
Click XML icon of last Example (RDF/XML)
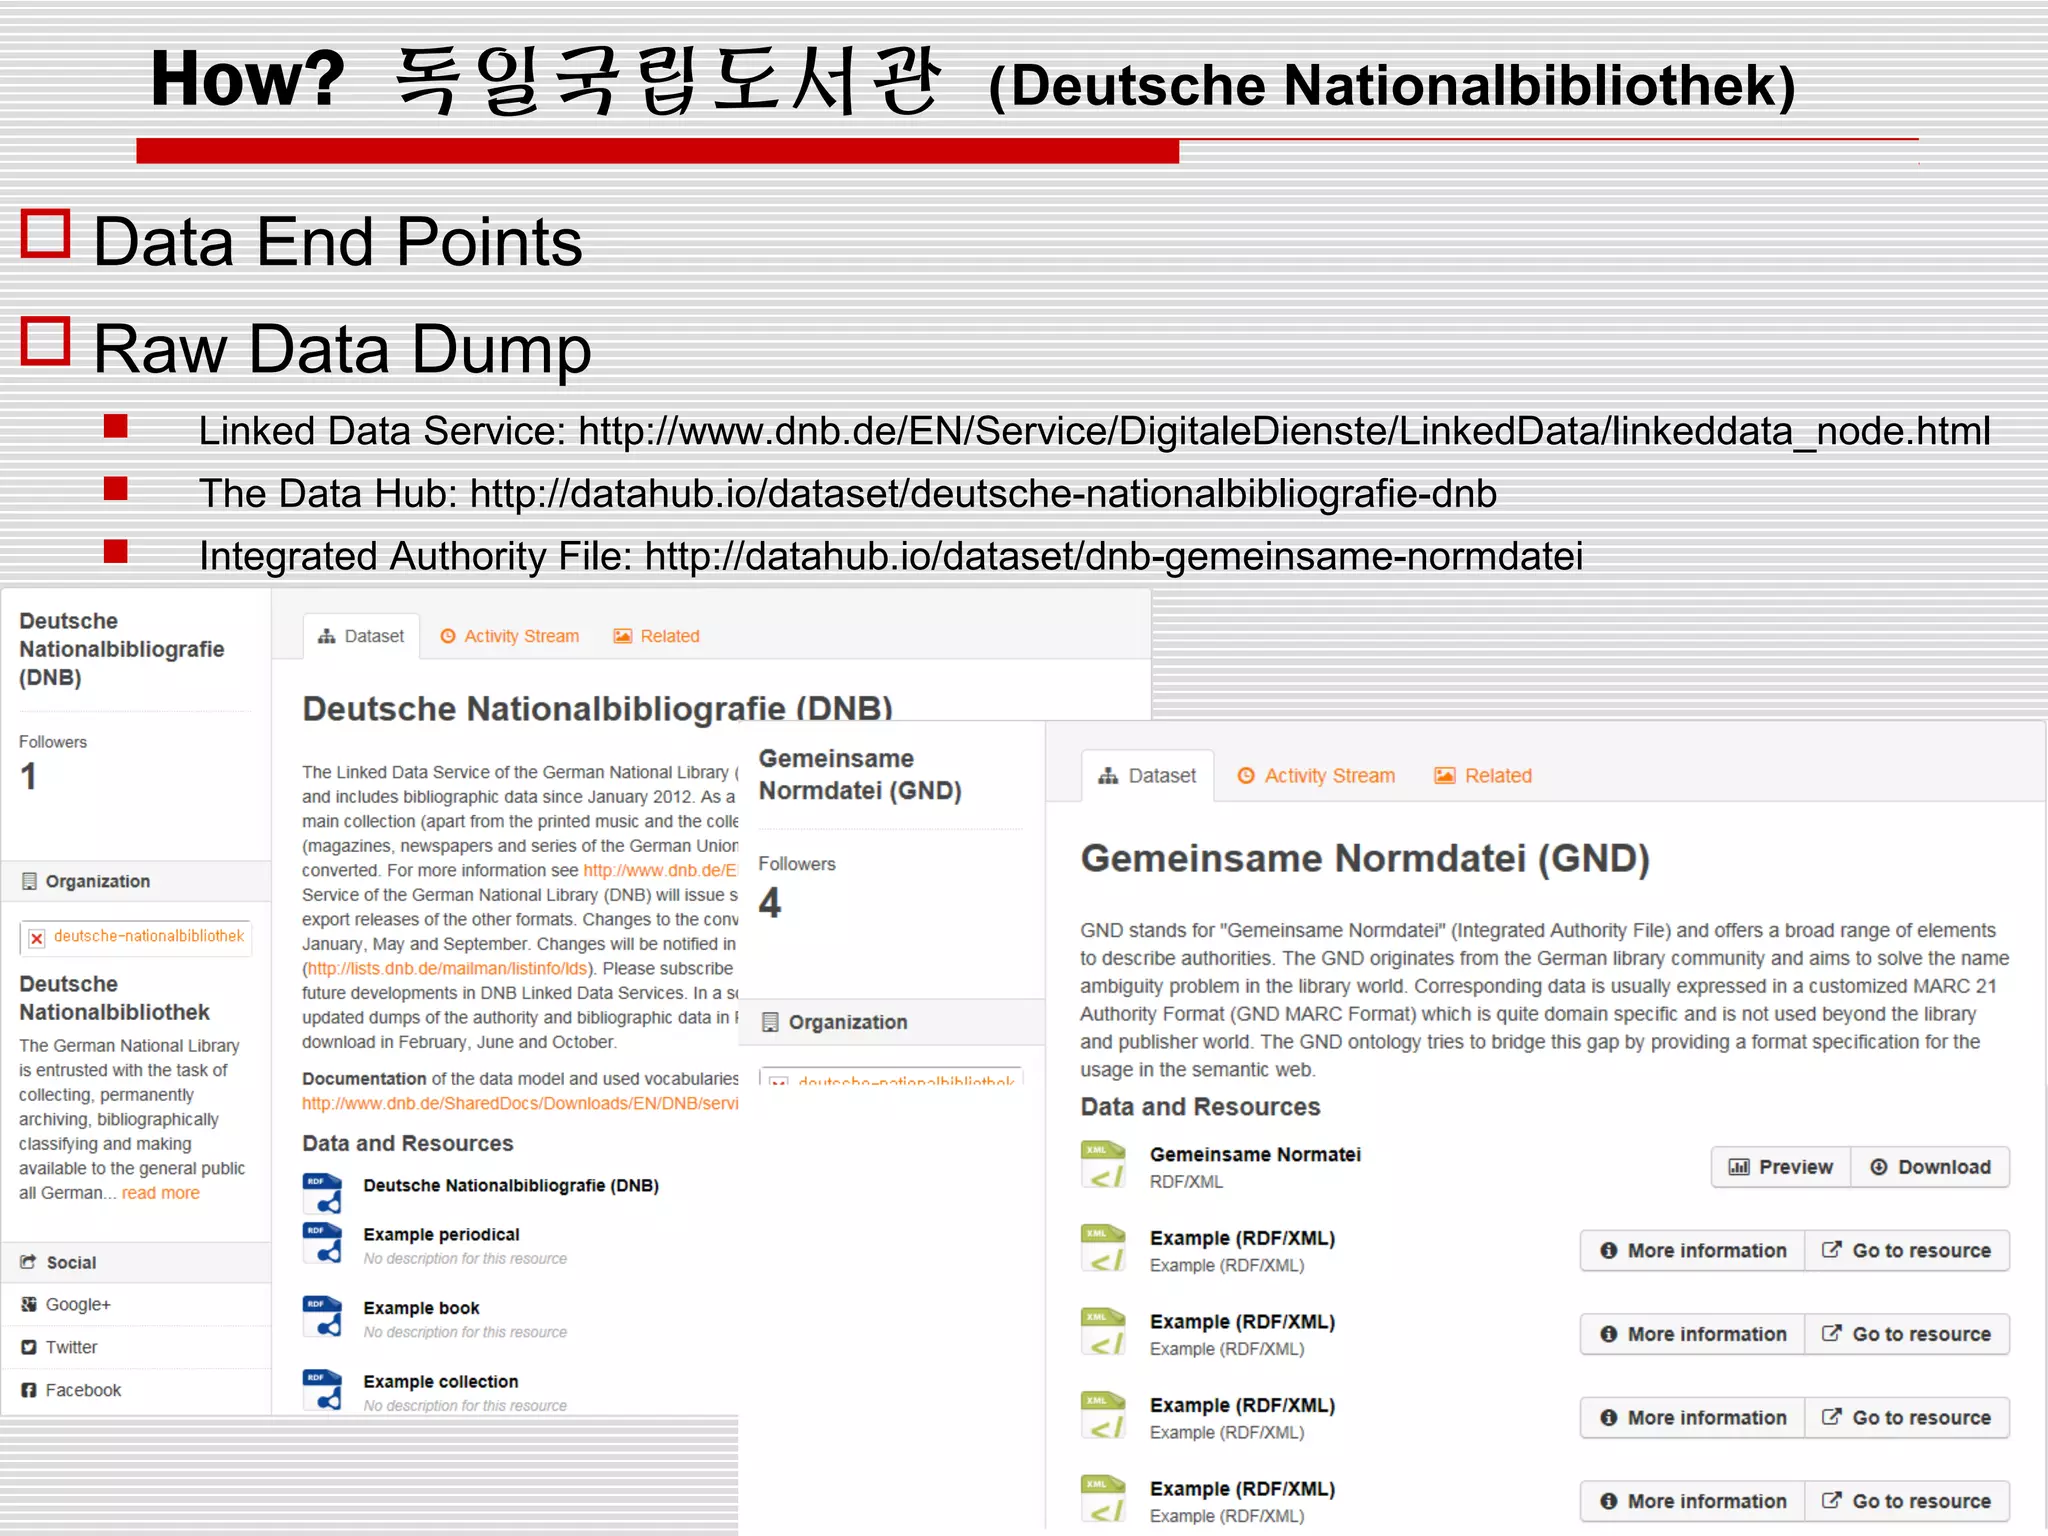coord(1104,1500)
